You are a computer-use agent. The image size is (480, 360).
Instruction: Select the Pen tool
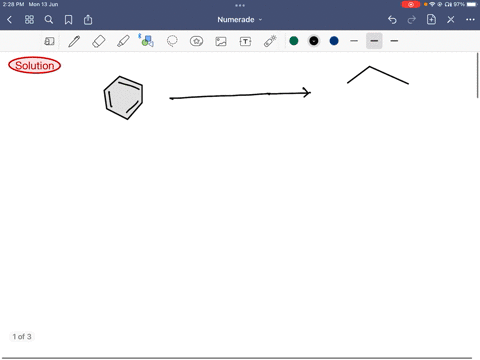tap(74, 41)
